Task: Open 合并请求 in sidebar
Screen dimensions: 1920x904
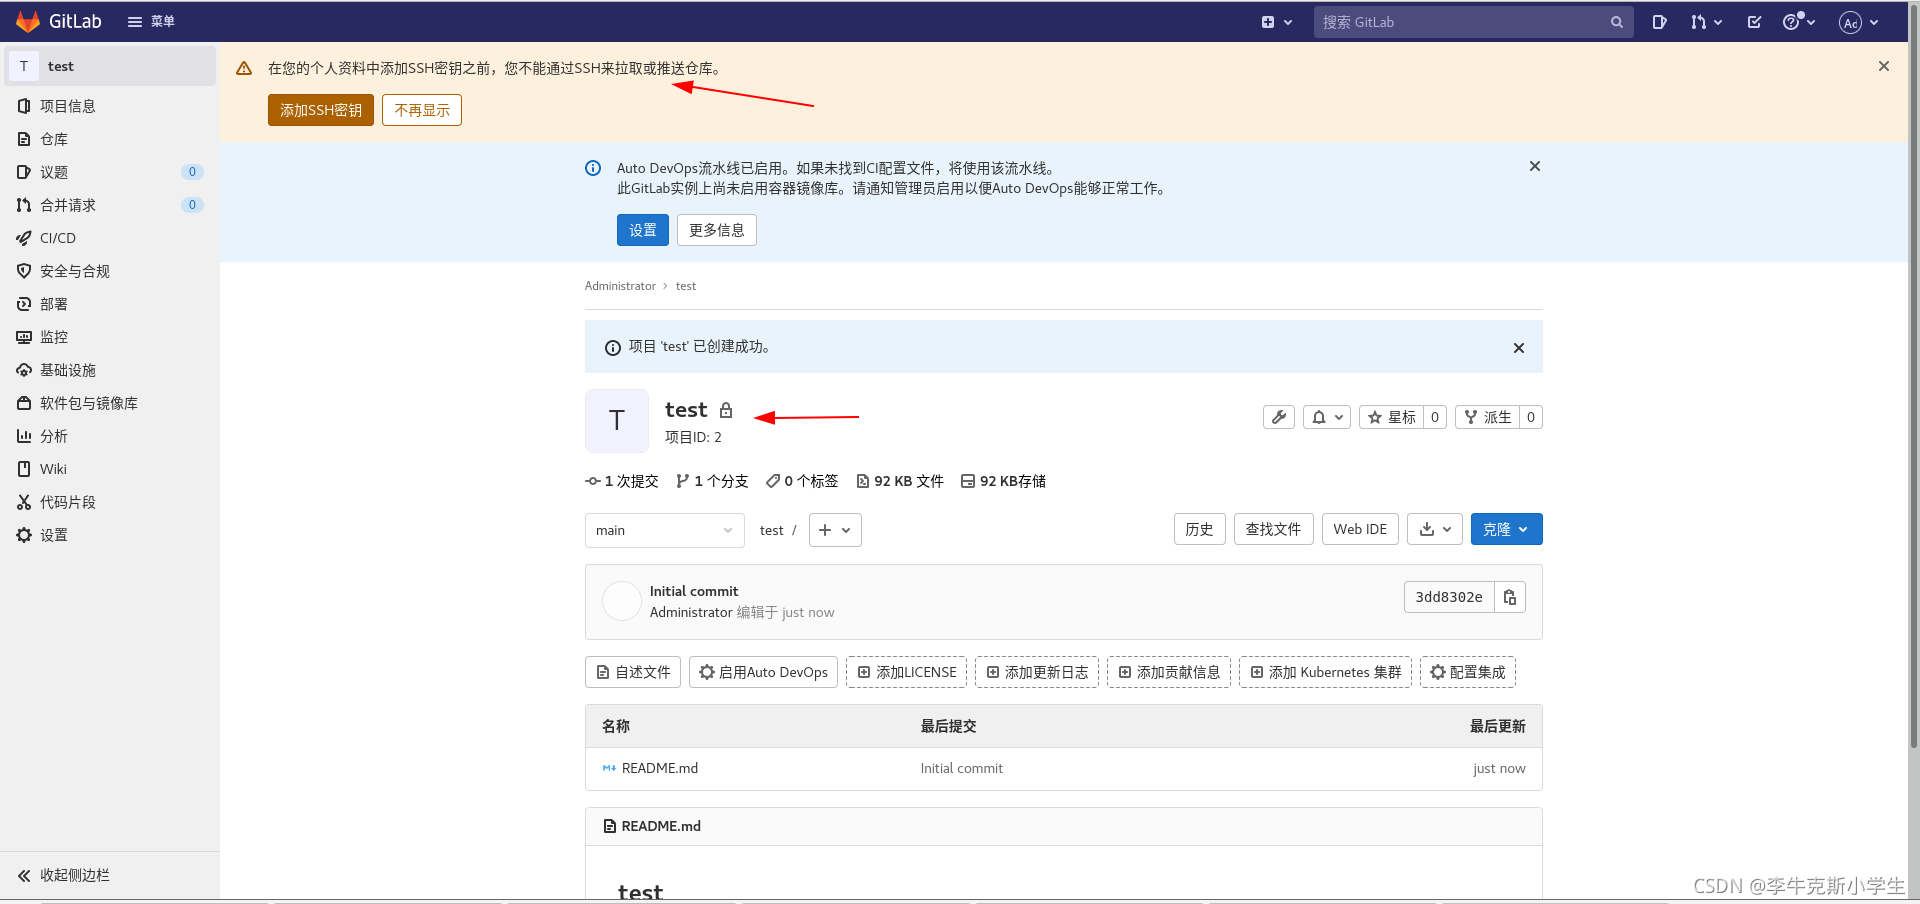Action: click(x=110, y=205)
